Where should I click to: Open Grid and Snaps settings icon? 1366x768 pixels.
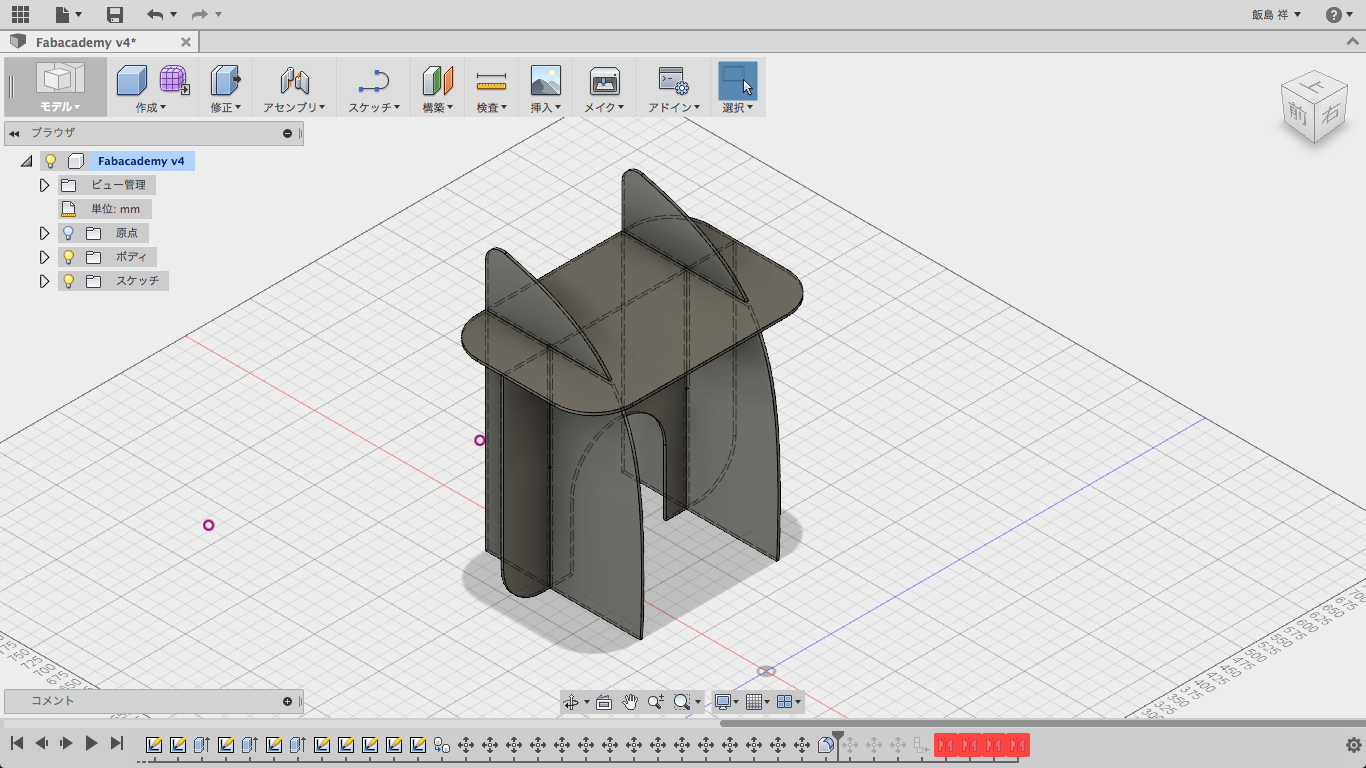pos(755,702)
